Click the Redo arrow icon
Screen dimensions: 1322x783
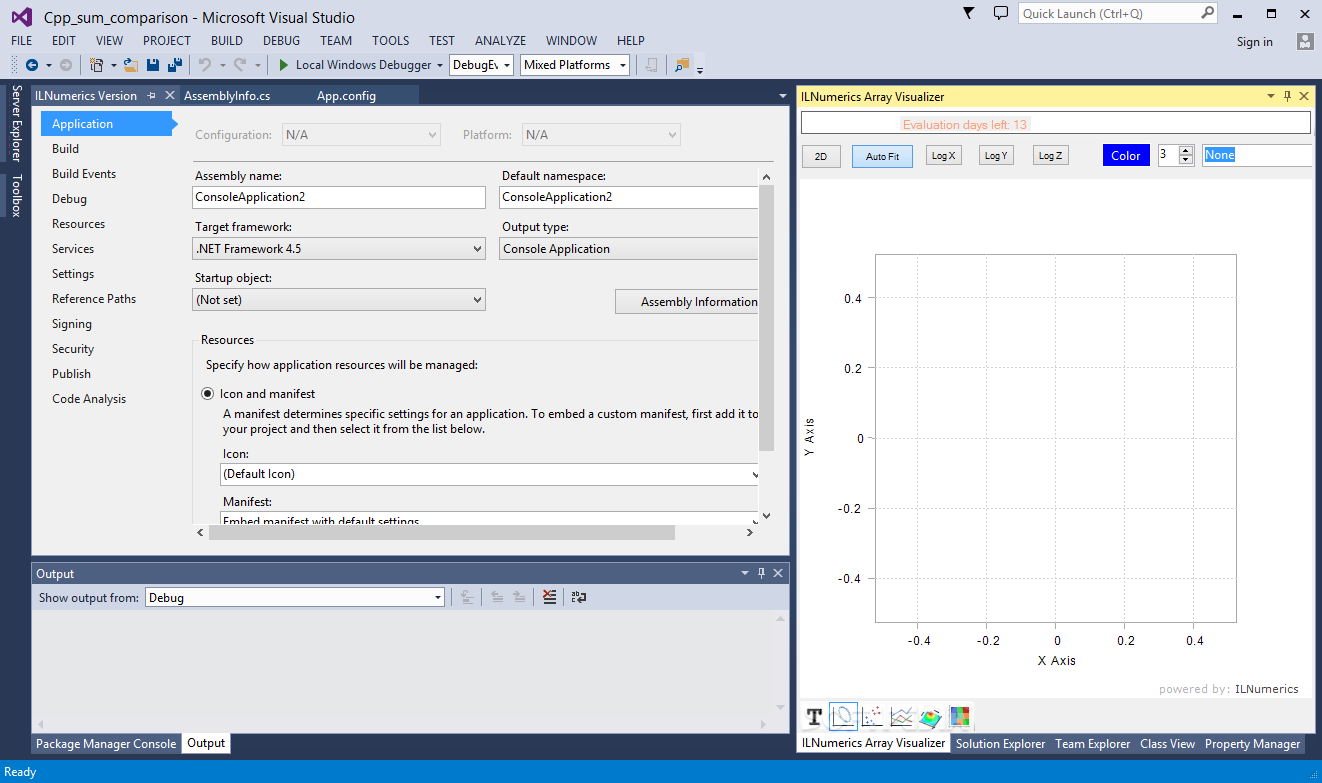[240, 65]
